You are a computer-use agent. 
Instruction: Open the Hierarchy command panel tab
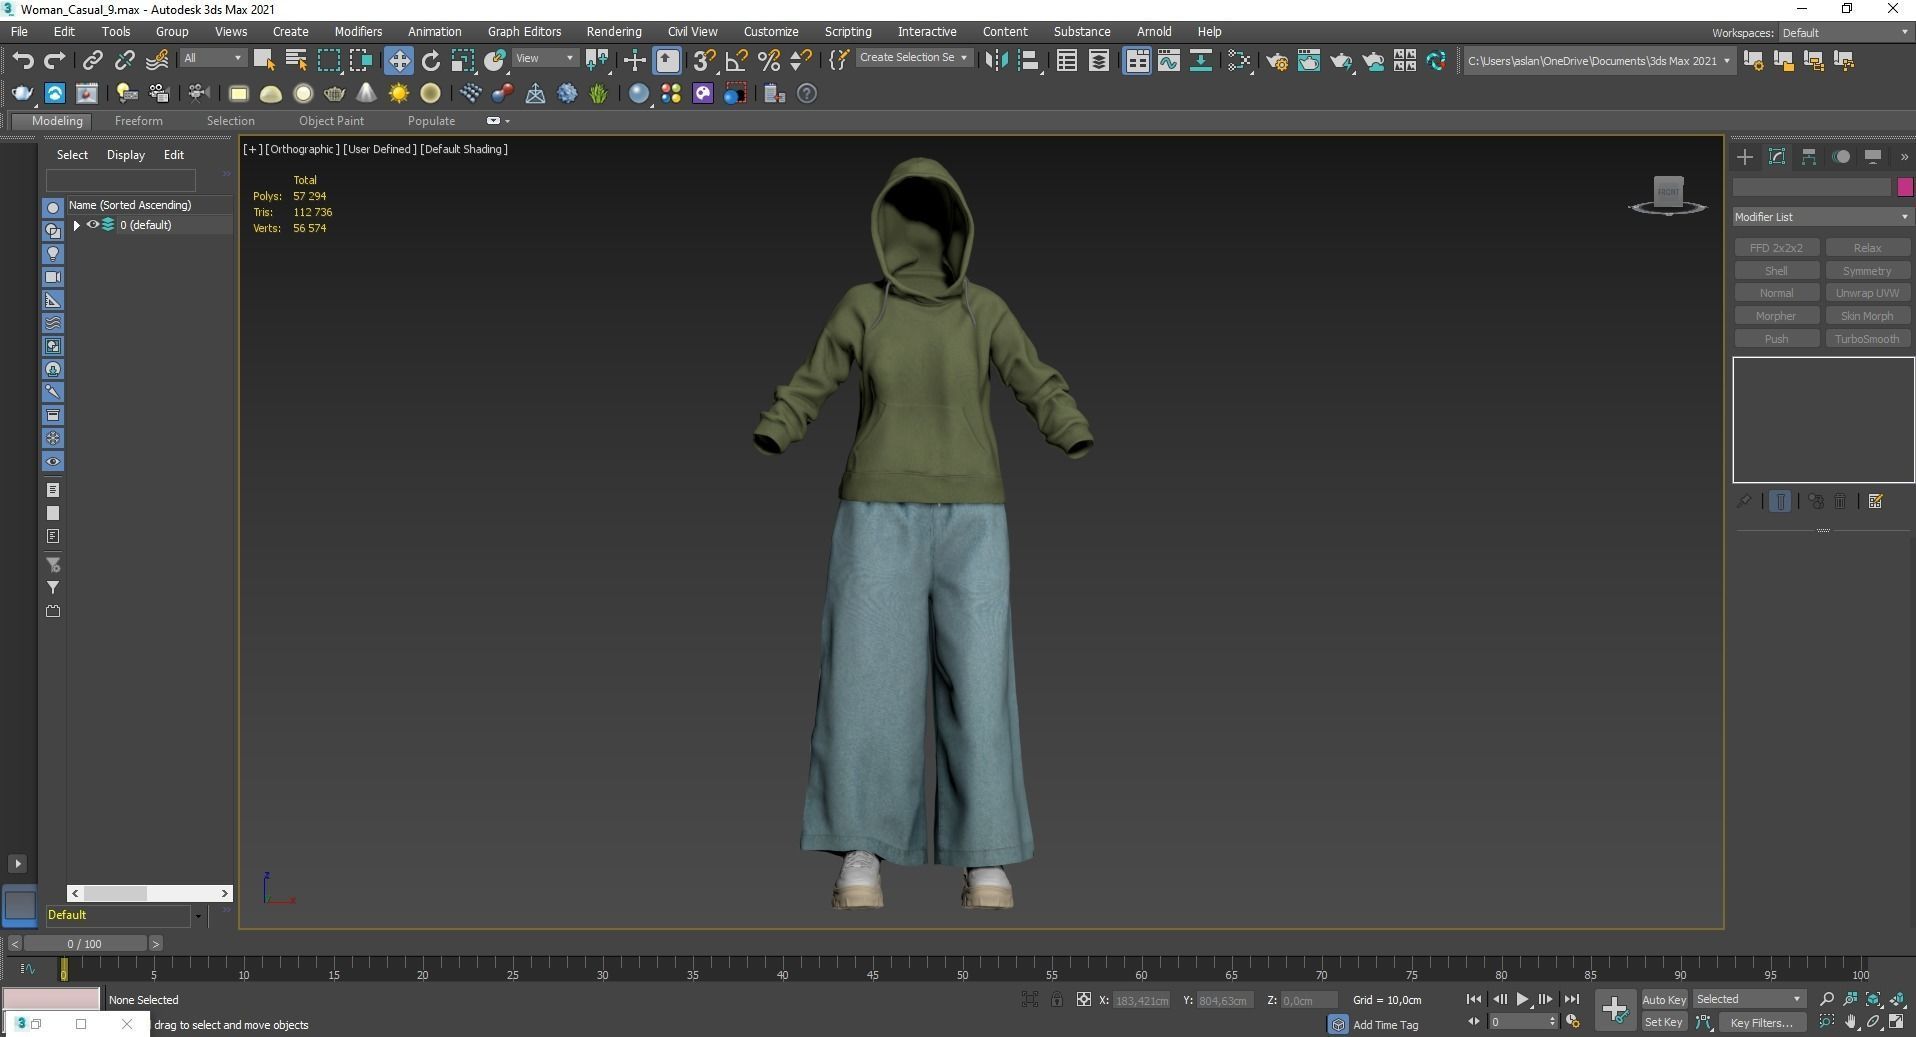tap(1809, 157)
